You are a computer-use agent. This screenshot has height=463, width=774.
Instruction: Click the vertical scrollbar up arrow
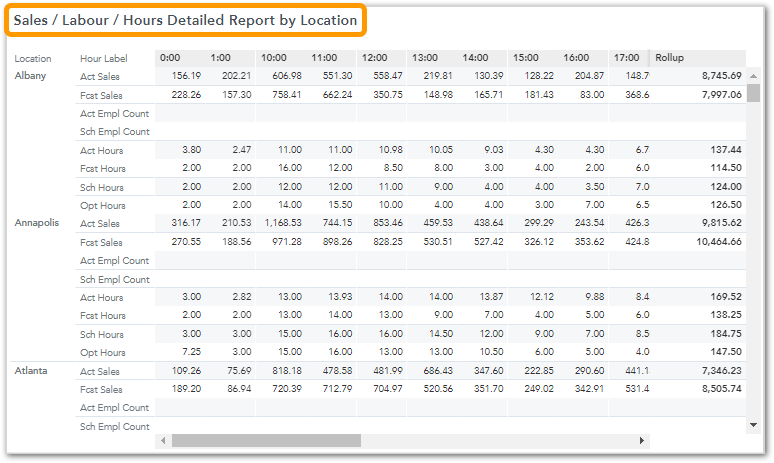tap(753, 73)
